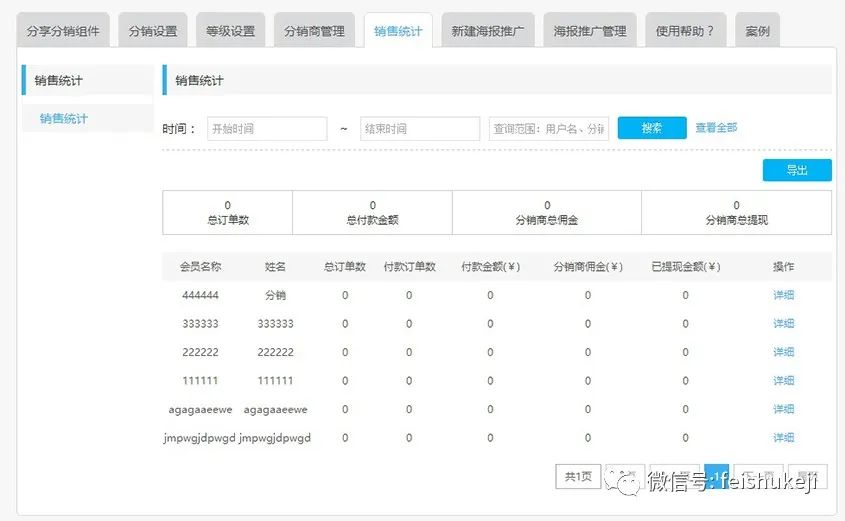Open 详细 for member 444444
Screen dimensions: 845x521
click(x=784, y=295)
